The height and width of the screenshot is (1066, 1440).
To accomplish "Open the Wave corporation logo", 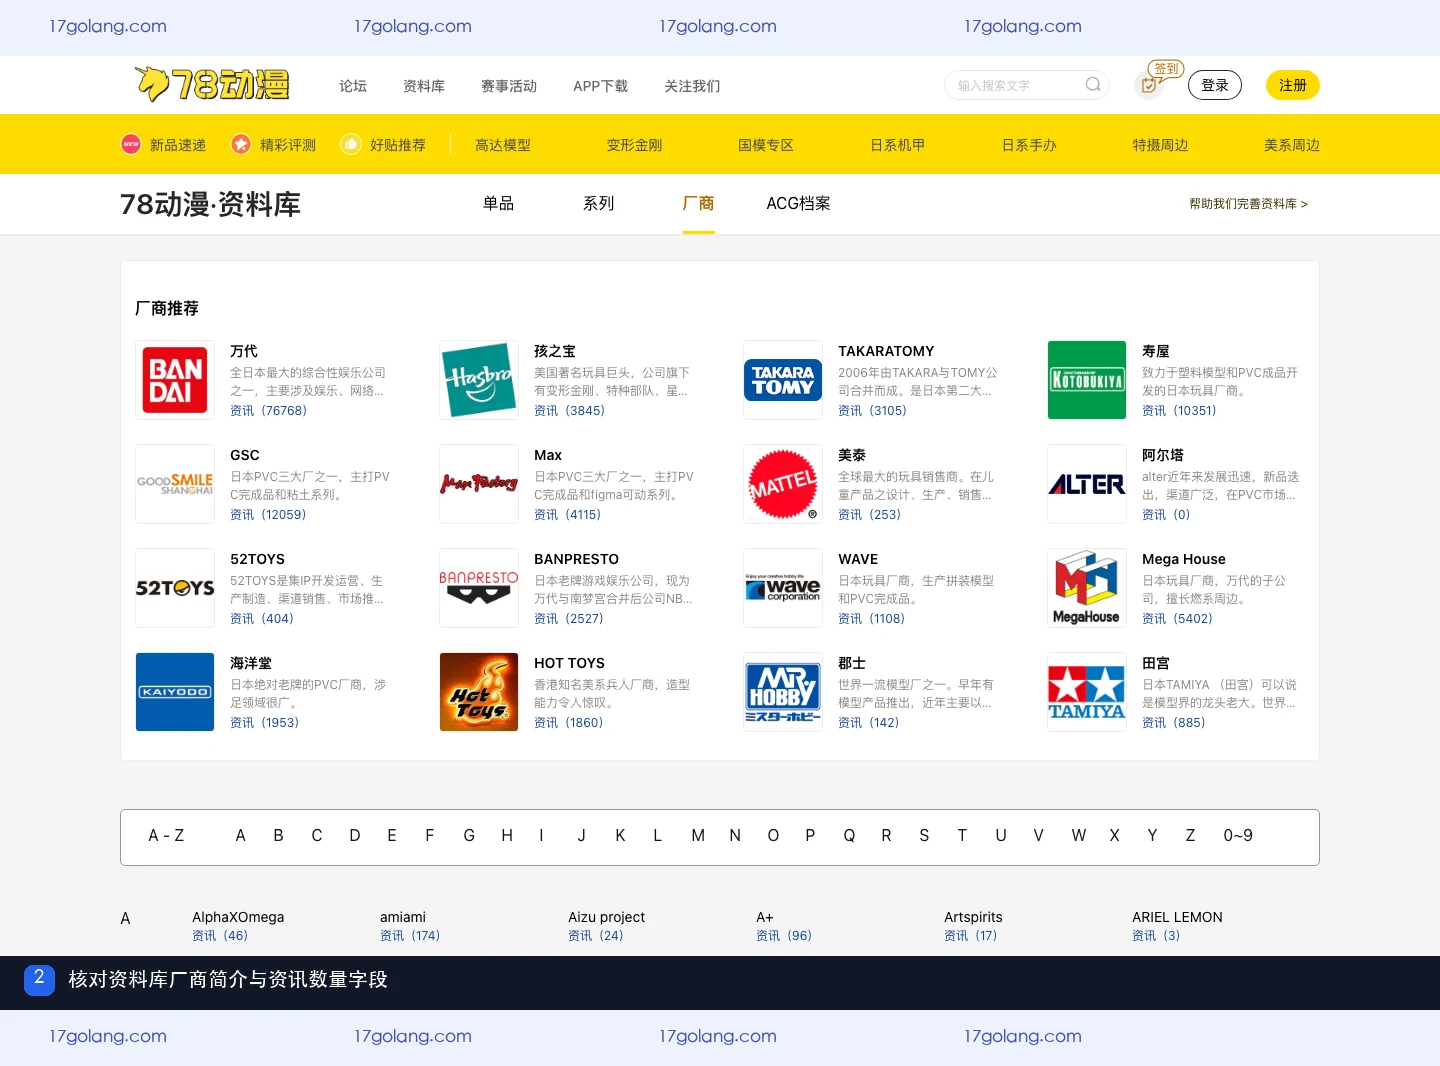I will click(x=783, y=588).
